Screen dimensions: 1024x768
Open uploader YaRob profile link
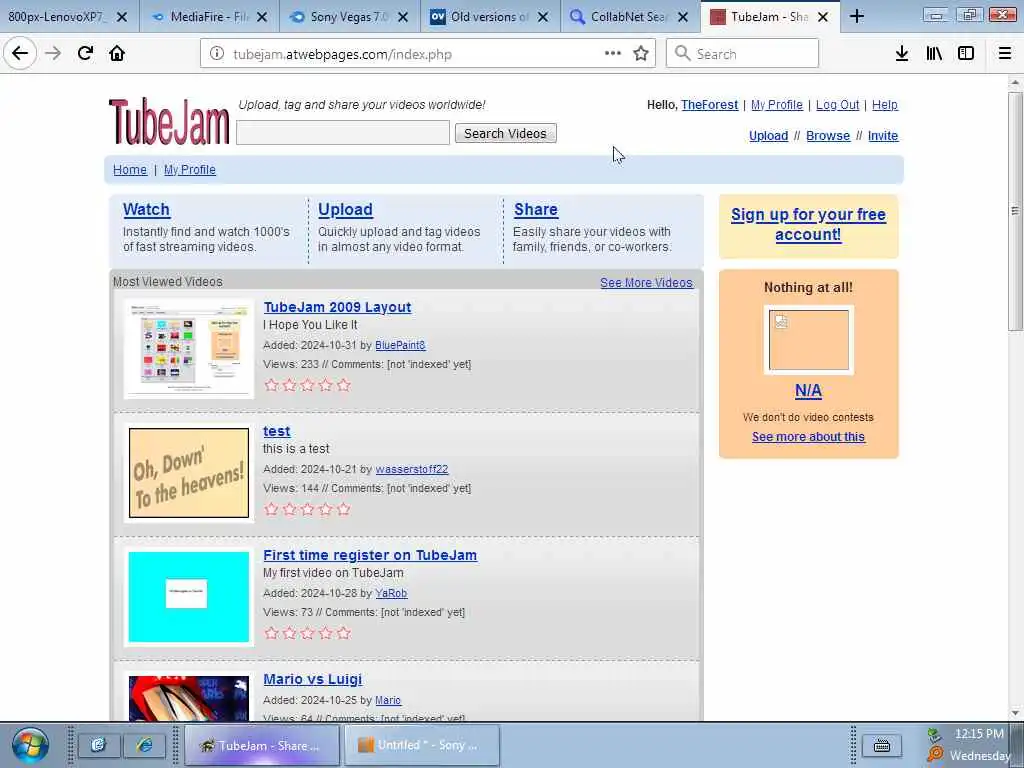391,594
